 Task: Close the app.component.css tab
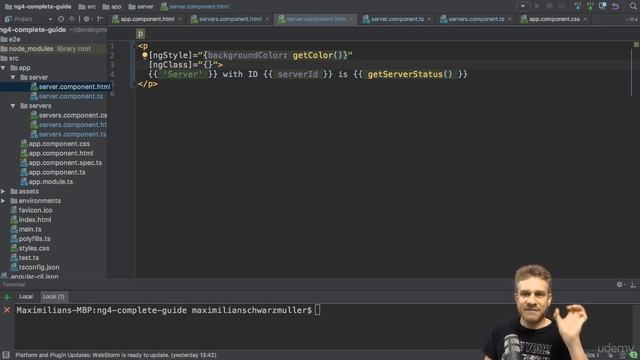(585, 19)
